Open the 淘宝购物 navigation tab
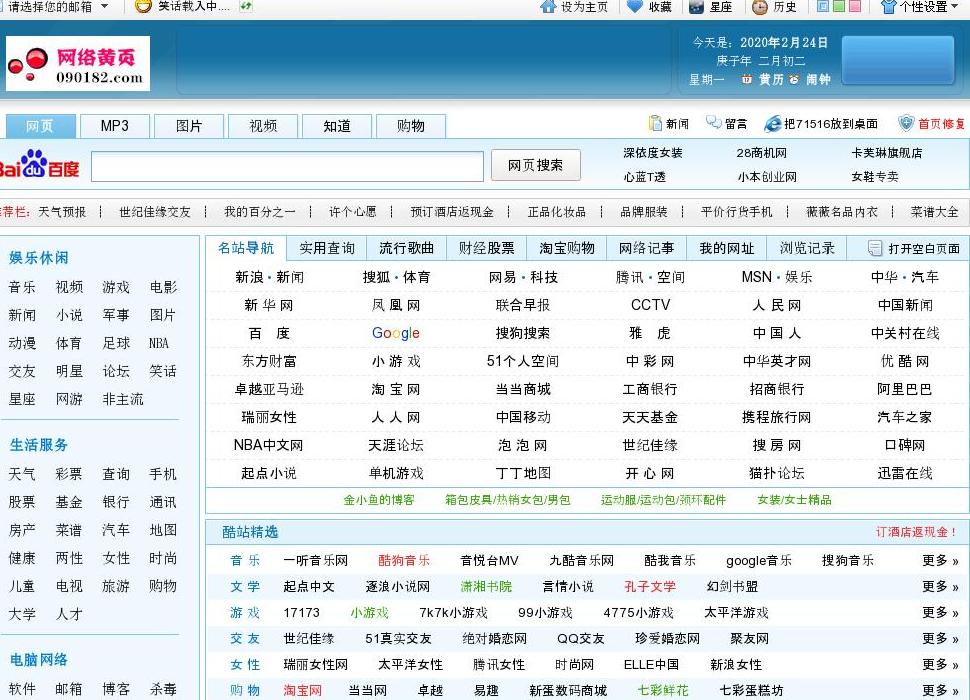The image size is (970, 700). [567, 249]
